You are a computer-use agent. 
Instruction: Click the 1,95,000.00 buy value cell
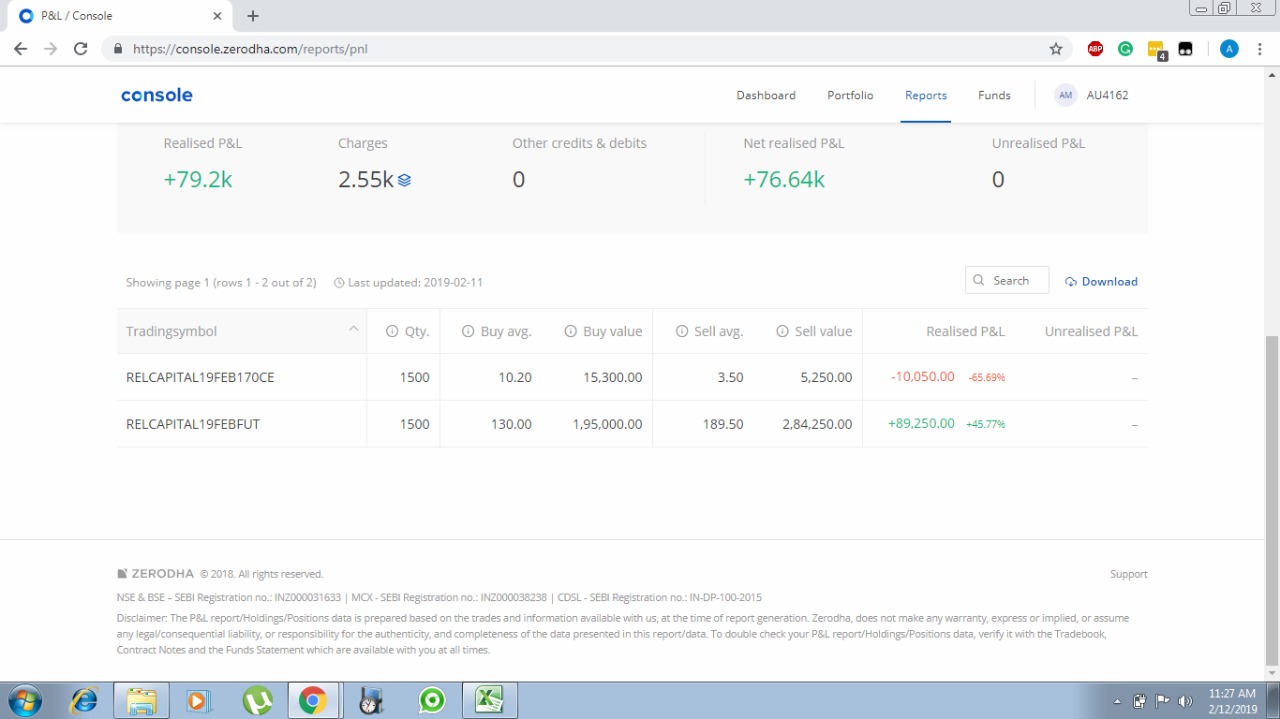click(x=607, y=424)
